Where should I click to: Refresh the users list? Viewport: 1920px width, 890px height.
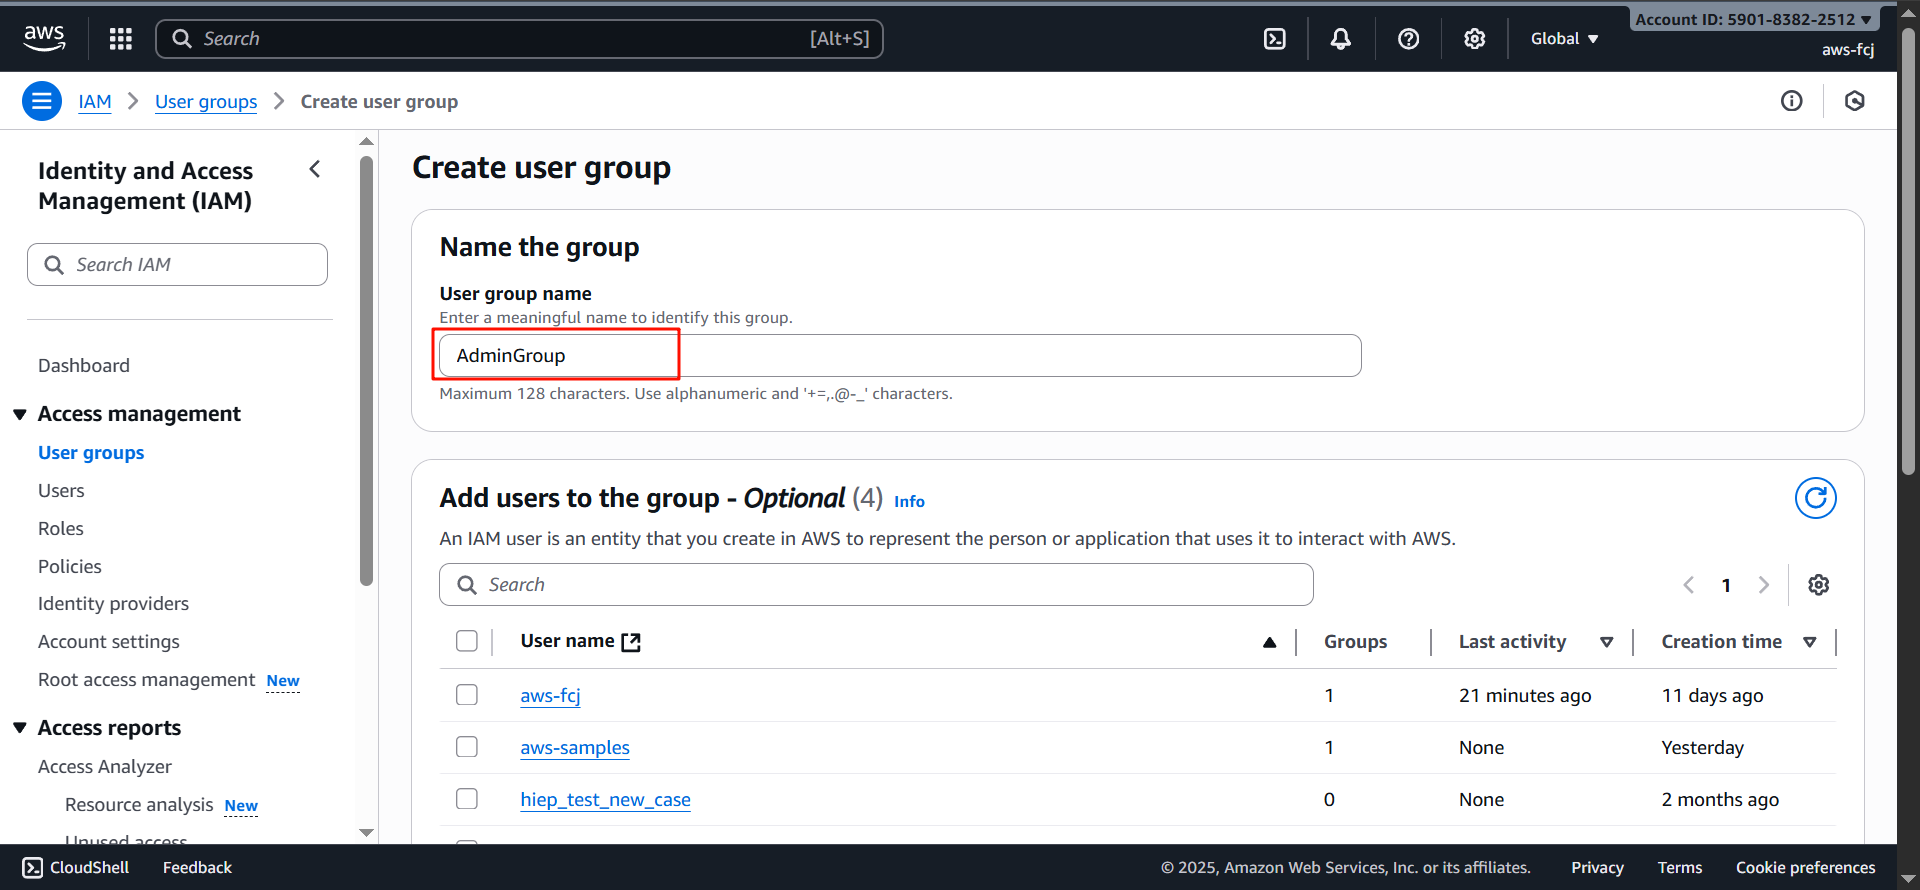[1816, 498]
